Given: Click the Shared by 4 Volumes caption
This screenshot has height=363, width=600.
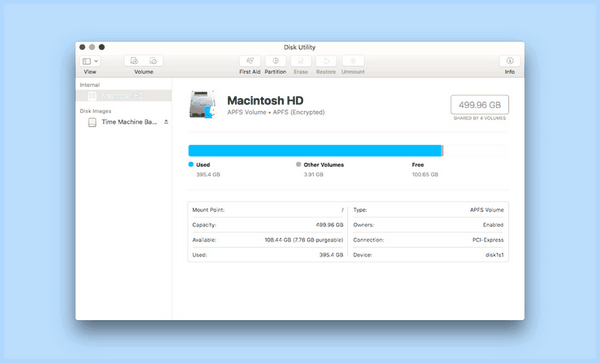Looking at the screenshot, I should 479,119.
